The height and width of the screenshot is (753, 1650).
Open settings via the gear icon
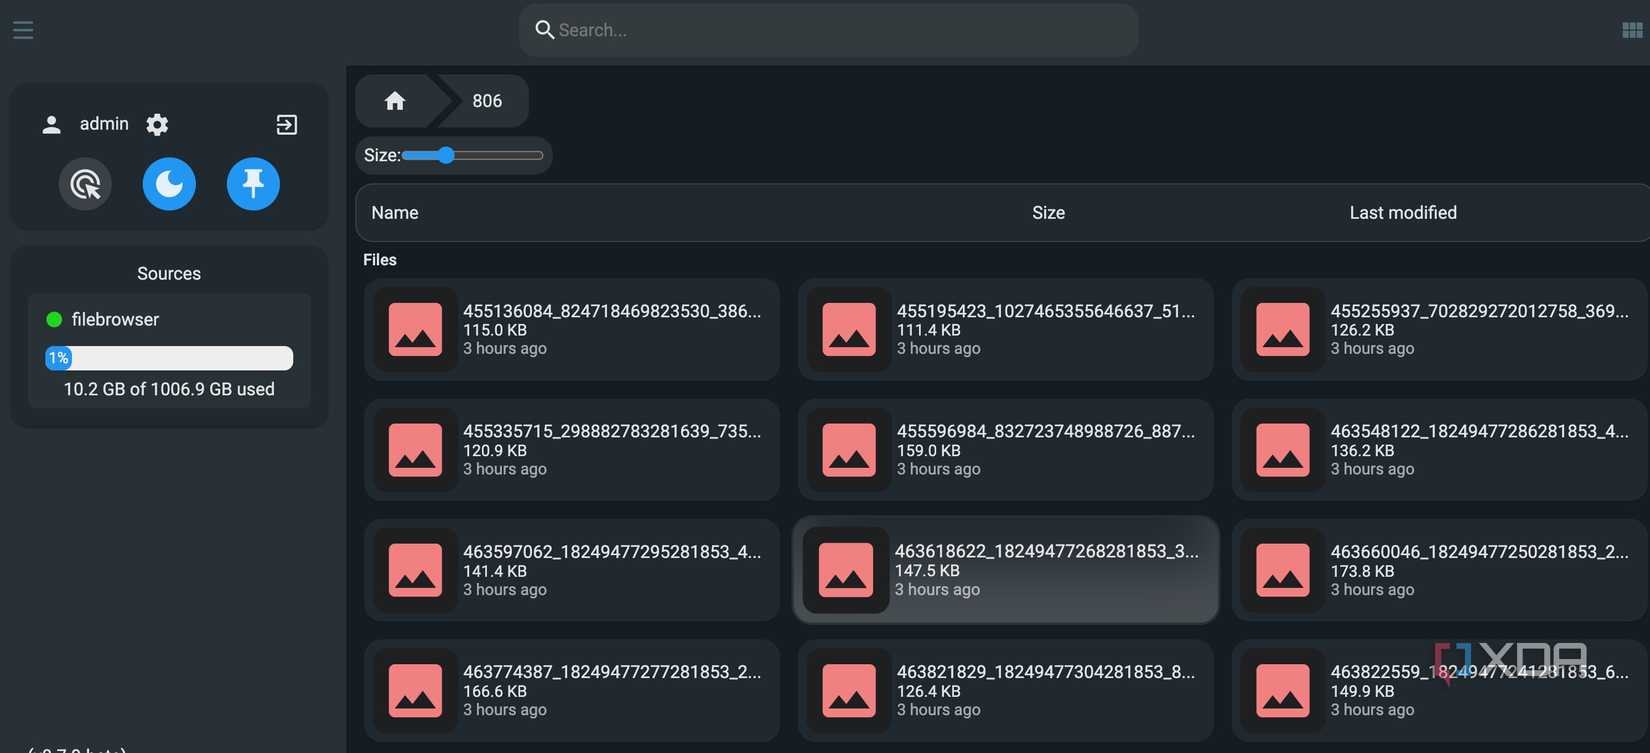[x=157, y=124]
